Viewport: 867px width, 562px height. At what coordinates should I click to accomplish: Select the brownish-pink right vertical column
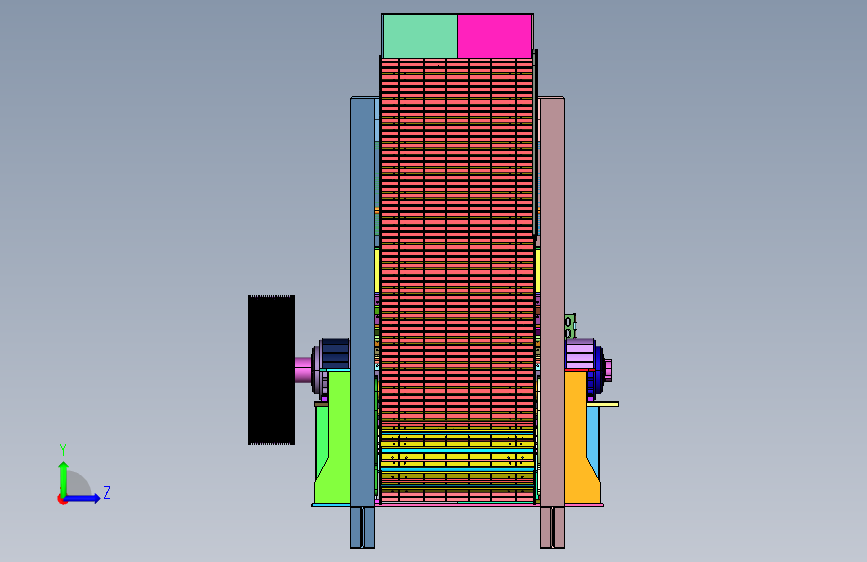pyautogui.click(x=552, y=301)
